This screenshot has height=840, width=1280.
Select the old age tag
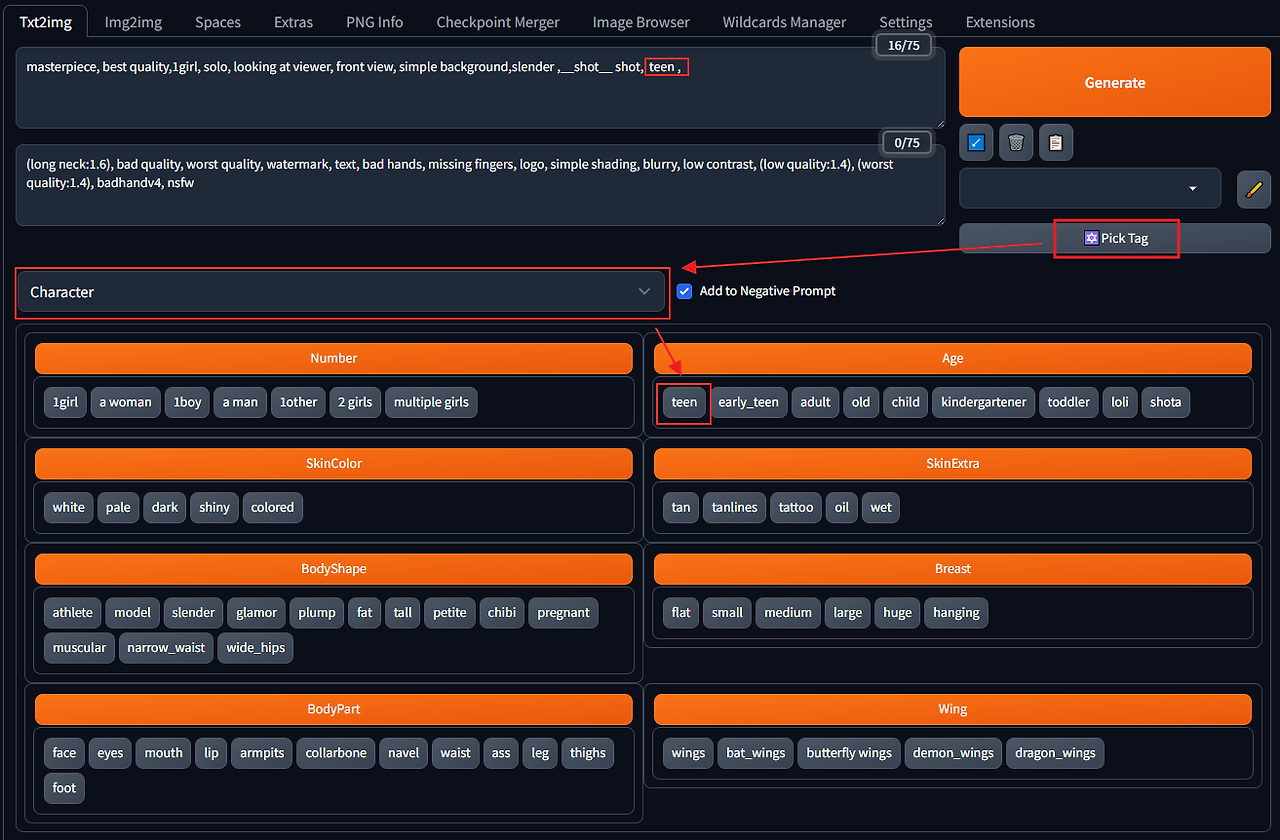(861, 402)
